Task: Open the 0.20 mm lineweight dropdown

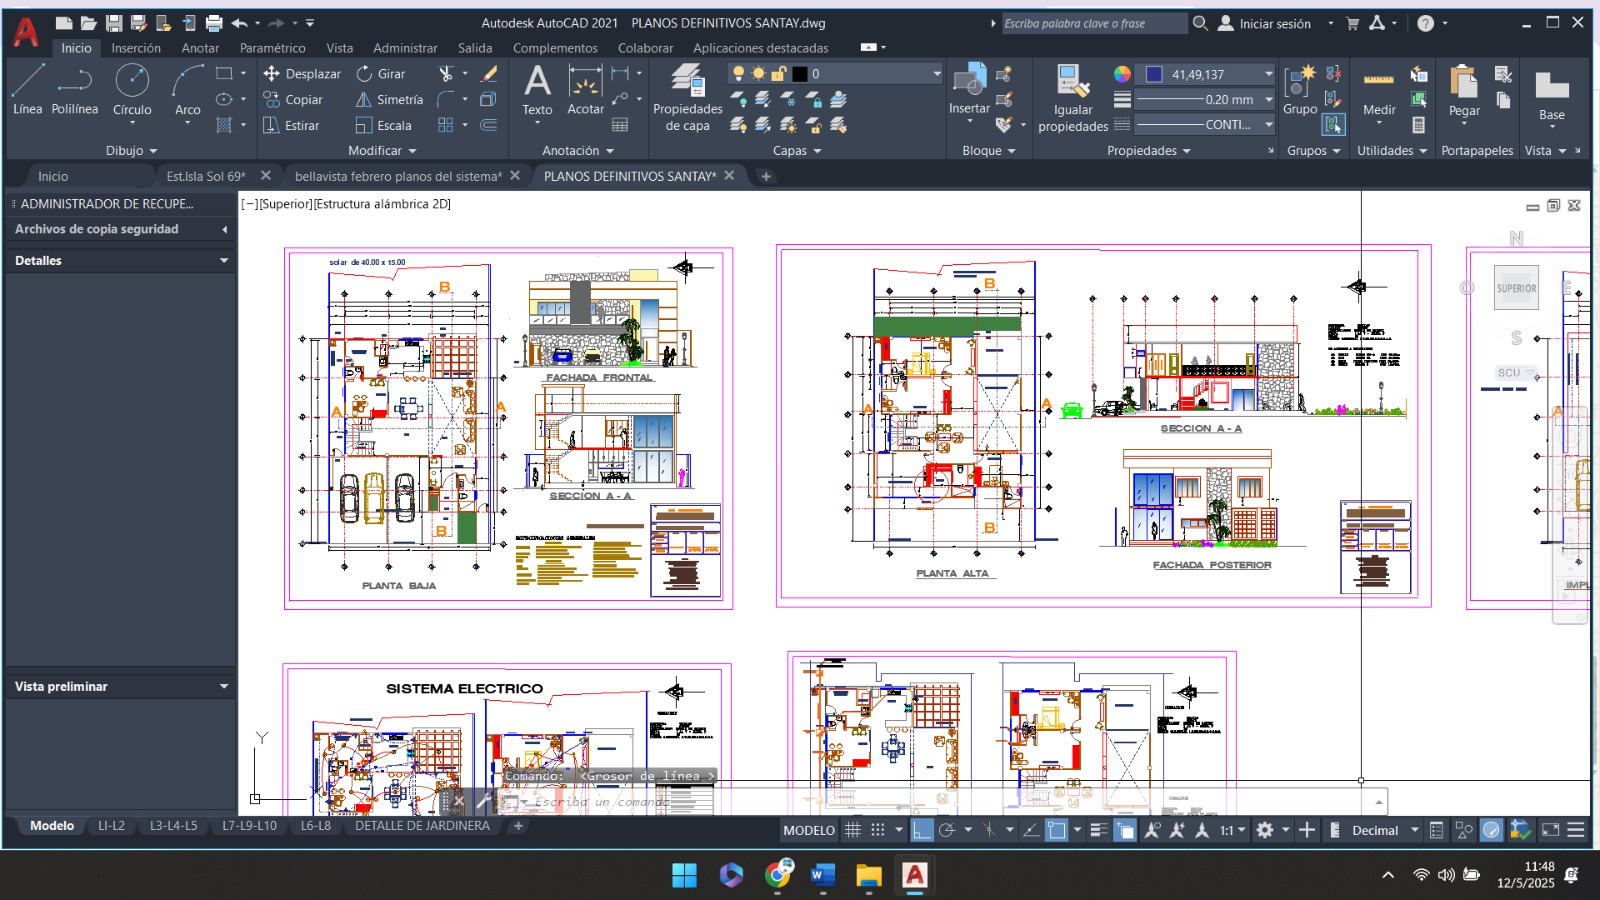Action: coord(1269,100)
